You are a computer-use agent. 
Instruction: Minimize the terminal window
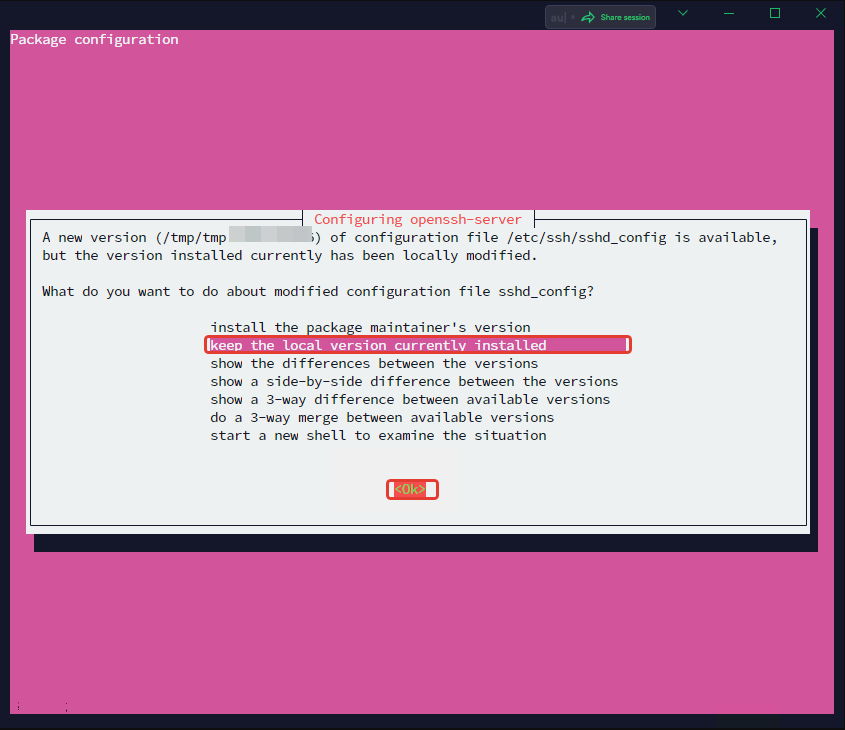pyautogui.click(x=728, y=13)
